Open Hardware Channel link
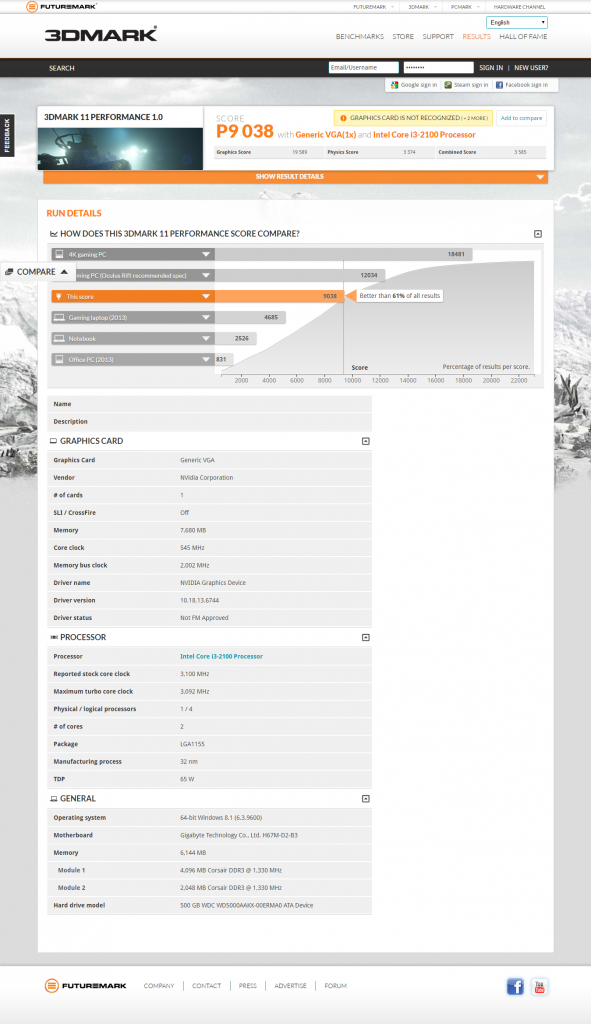591x1024 pixels. [x=519, y=7]
